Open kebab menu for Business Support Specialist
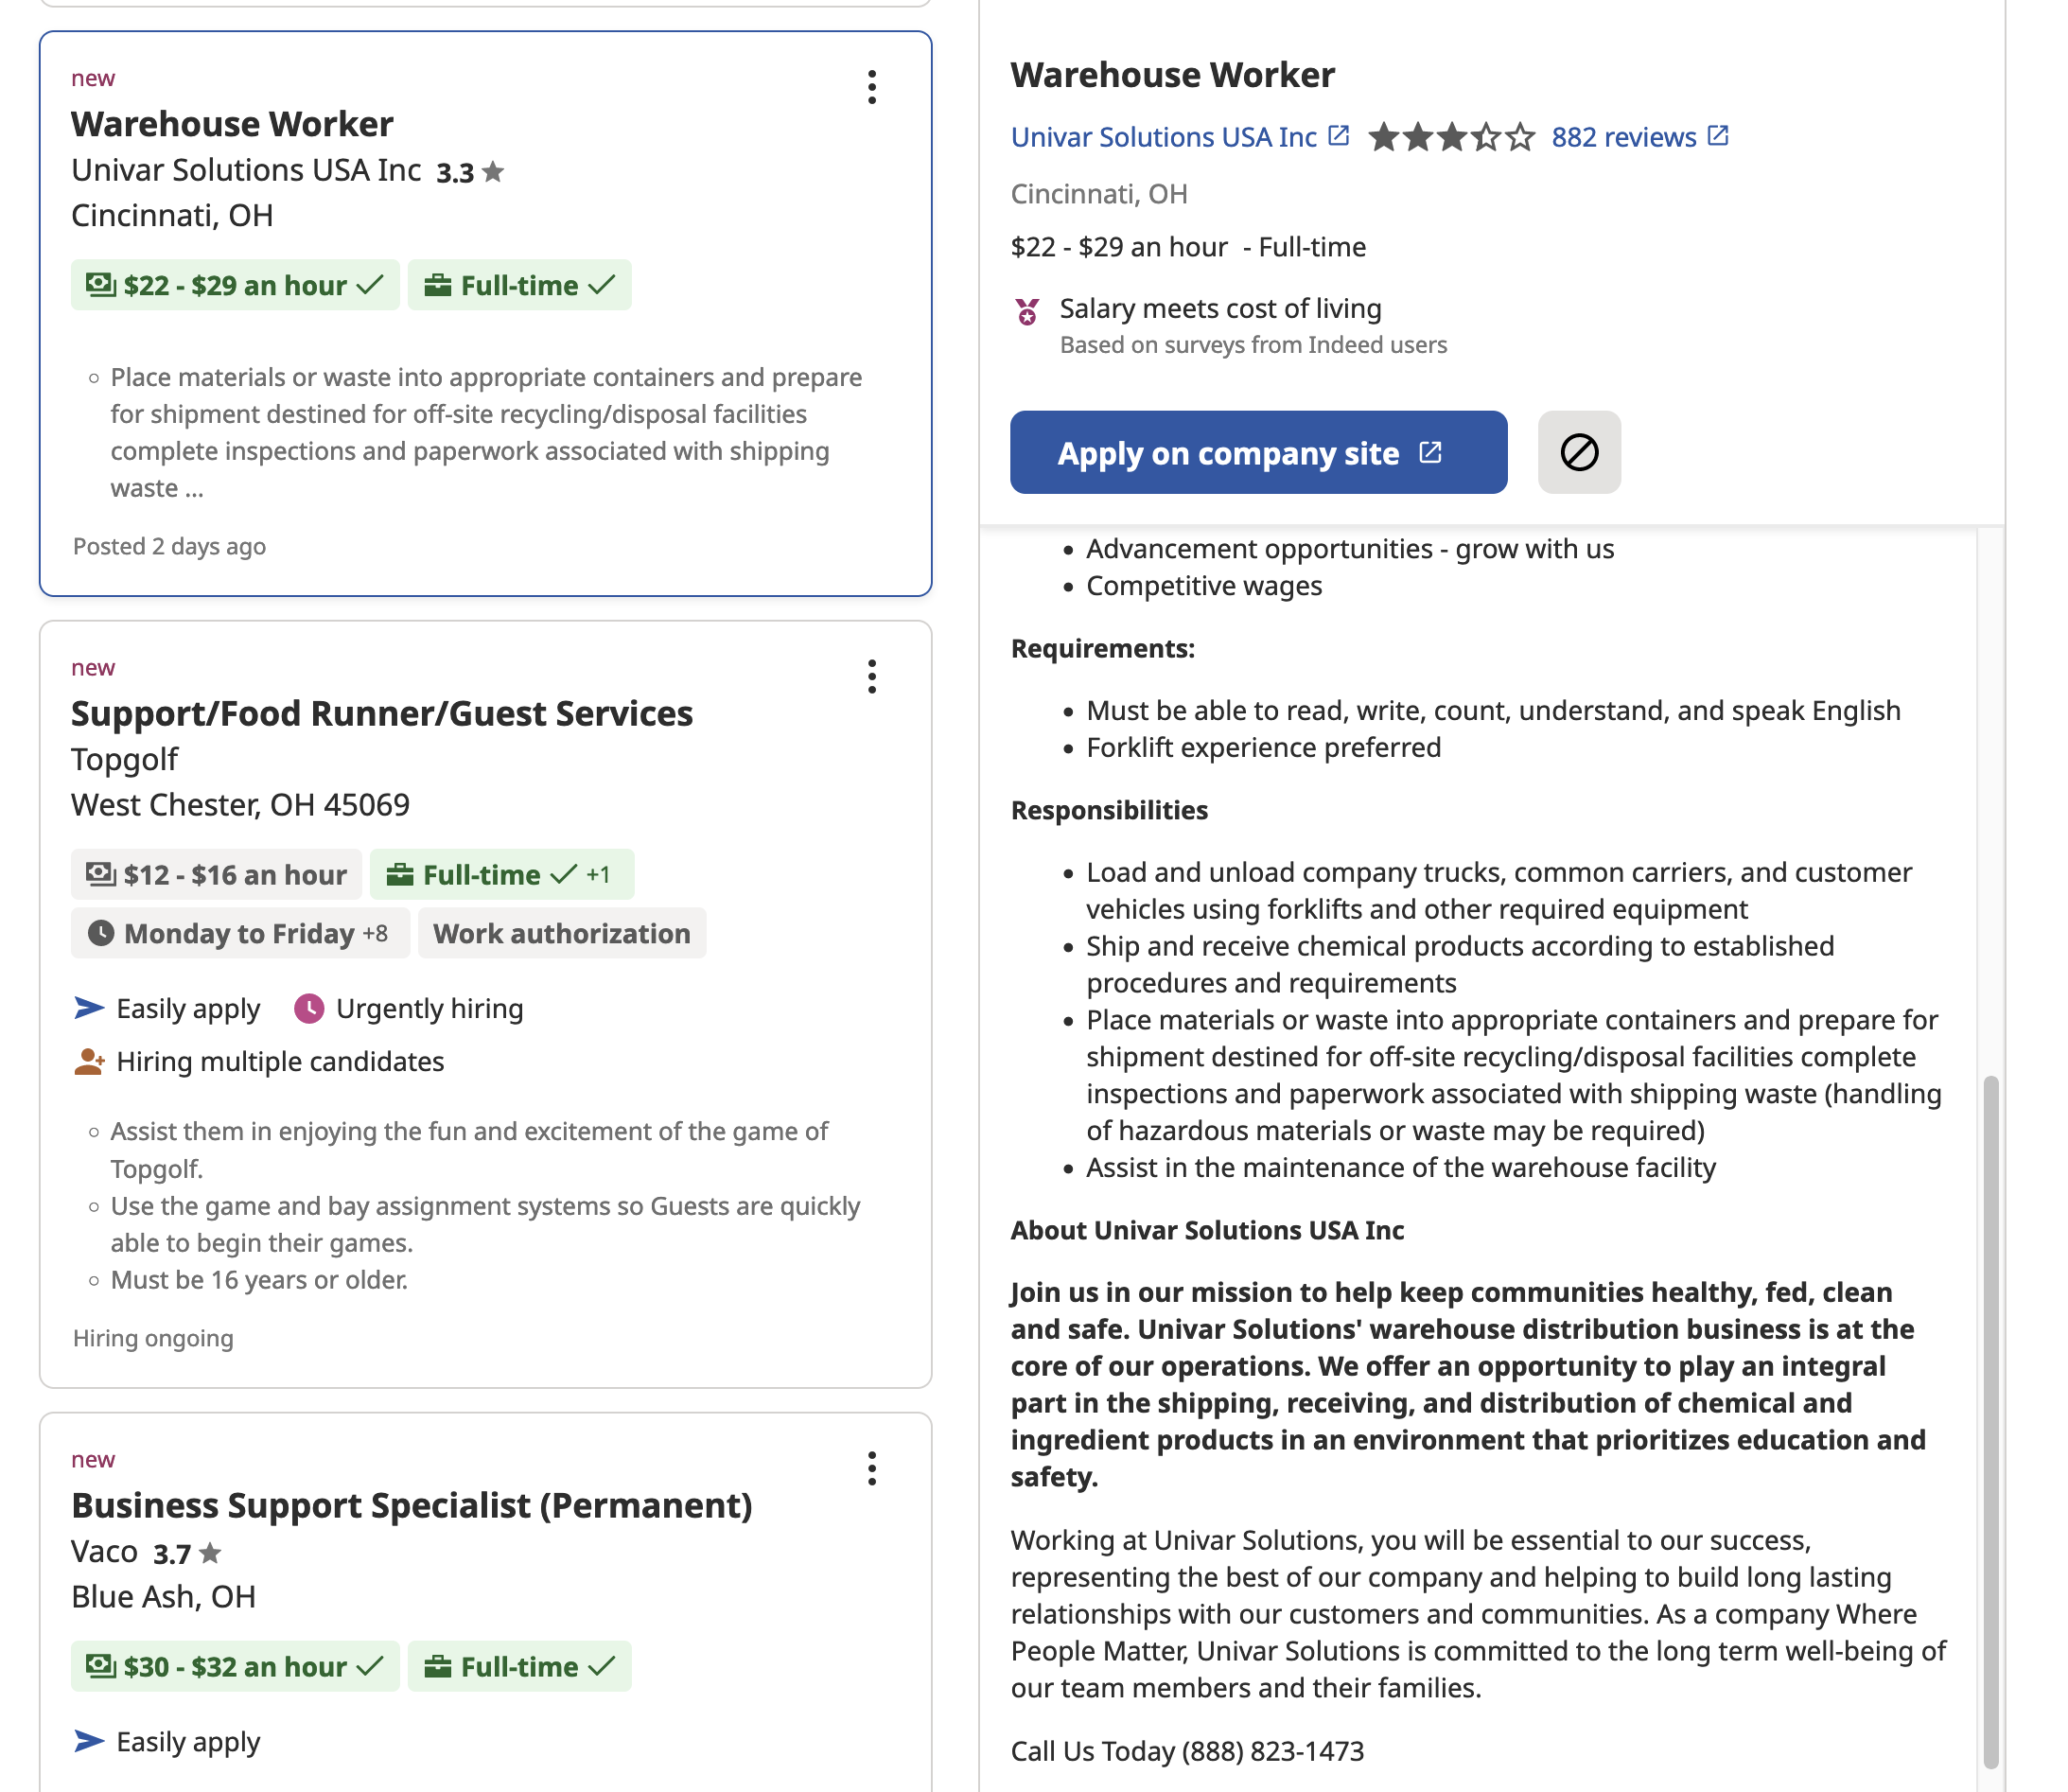The image size is (2068, 1792). pyautogui.click(x=872, y=1468)
